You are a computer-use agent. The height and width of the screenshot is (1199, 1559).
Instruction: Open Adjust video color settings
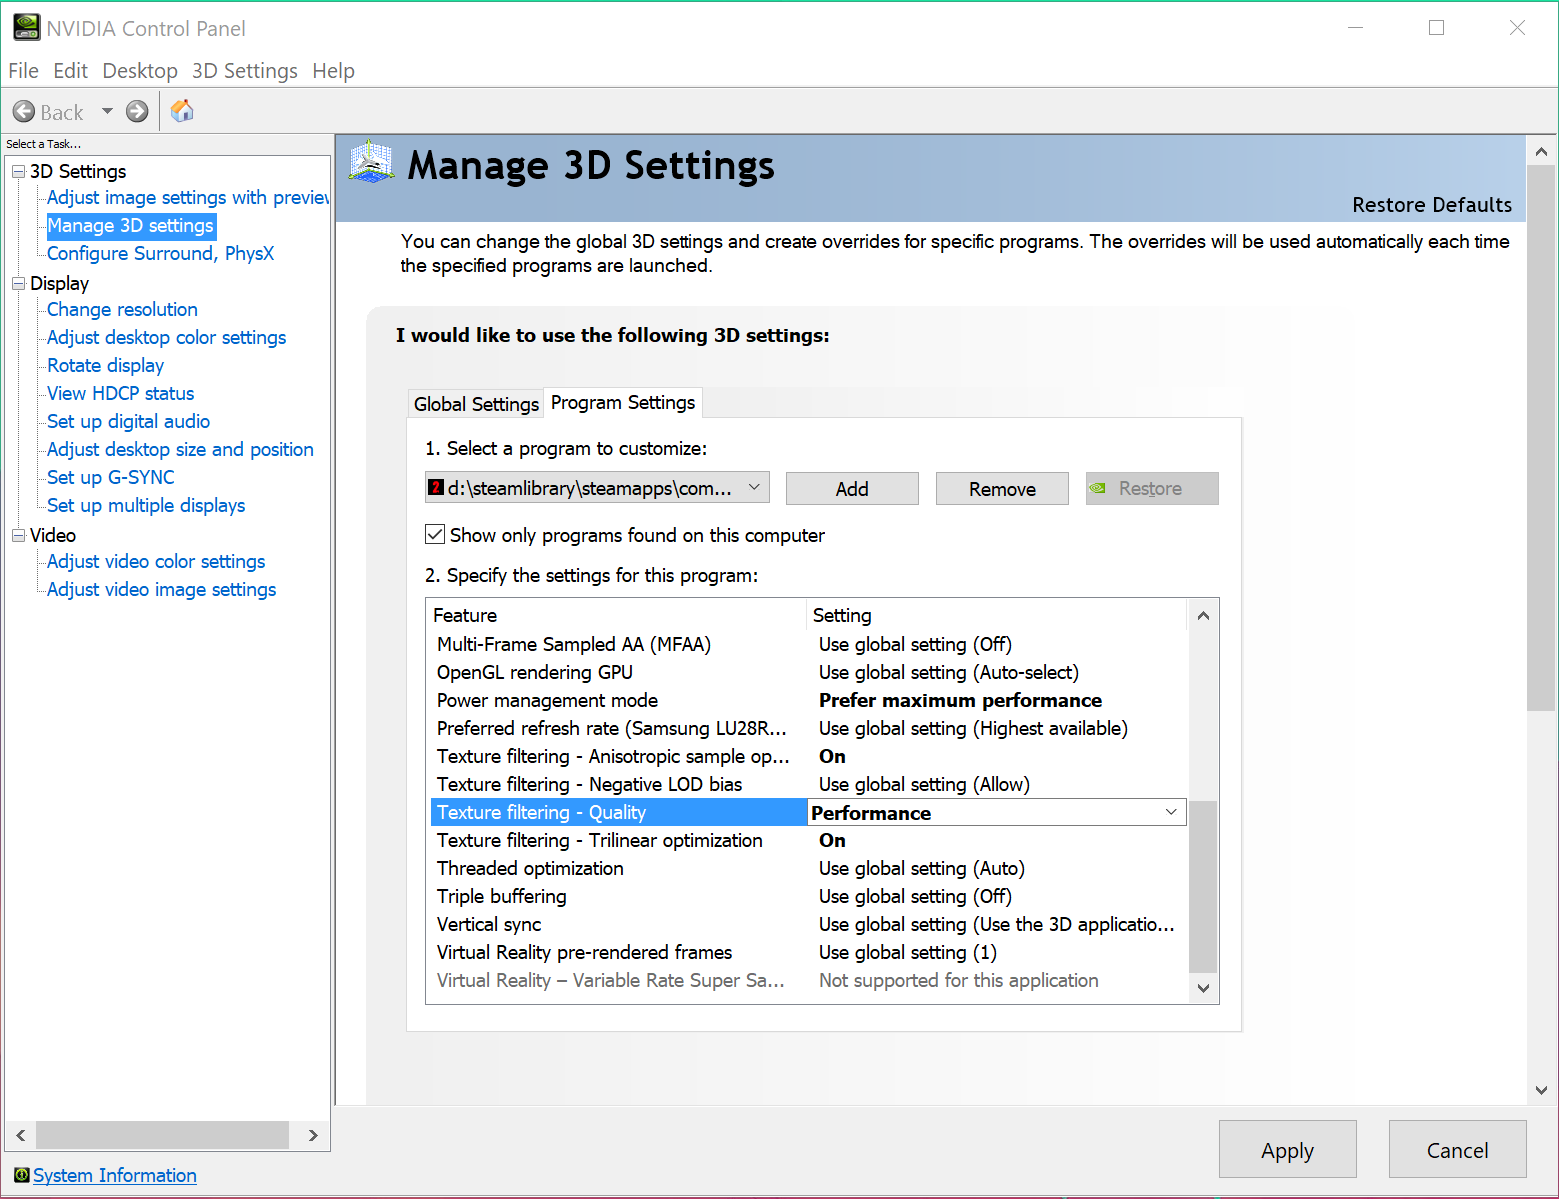156,561
